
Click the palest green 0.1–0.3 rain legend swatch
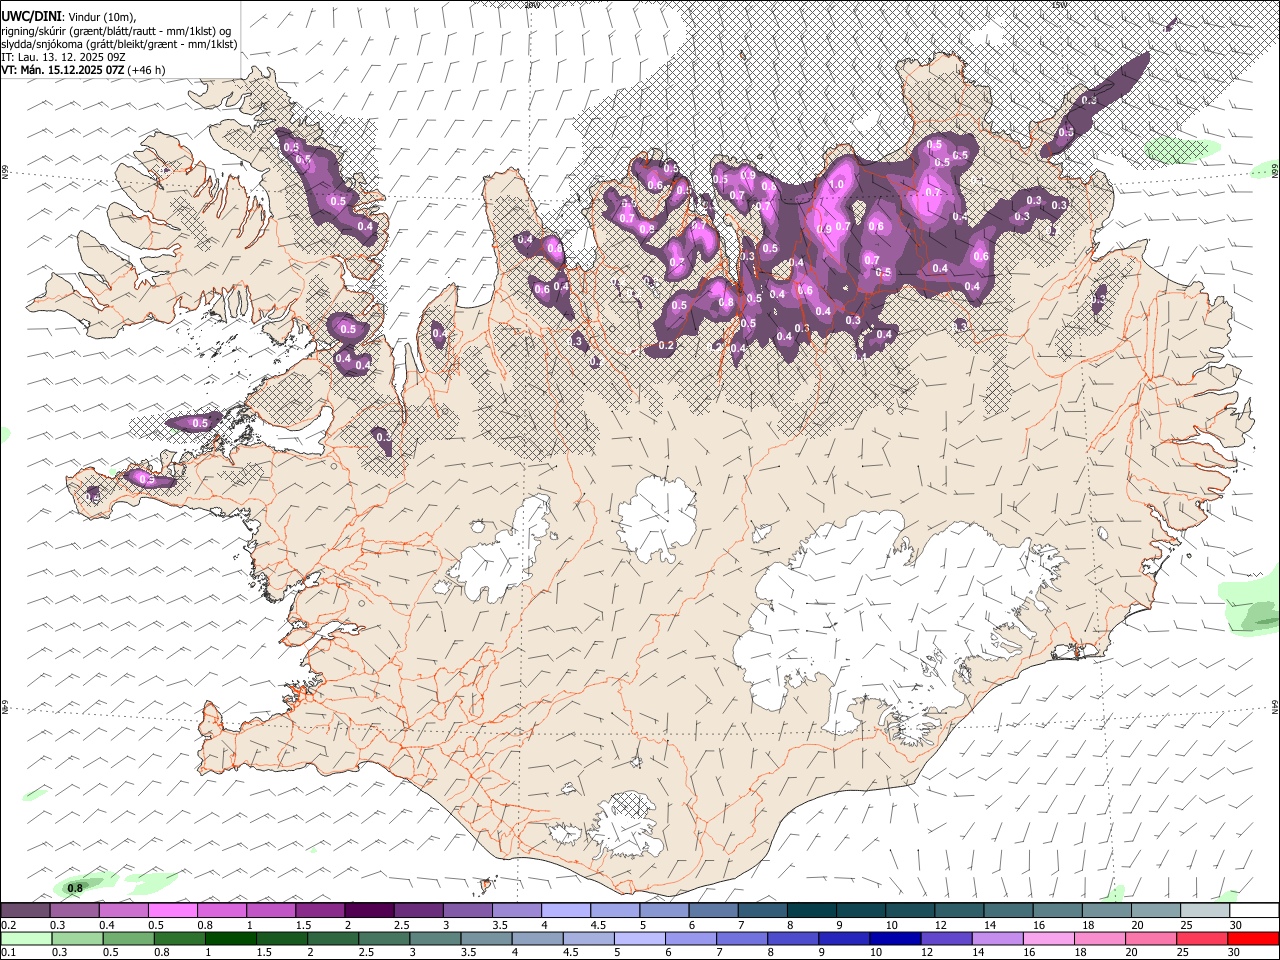[x=25, y=938]
